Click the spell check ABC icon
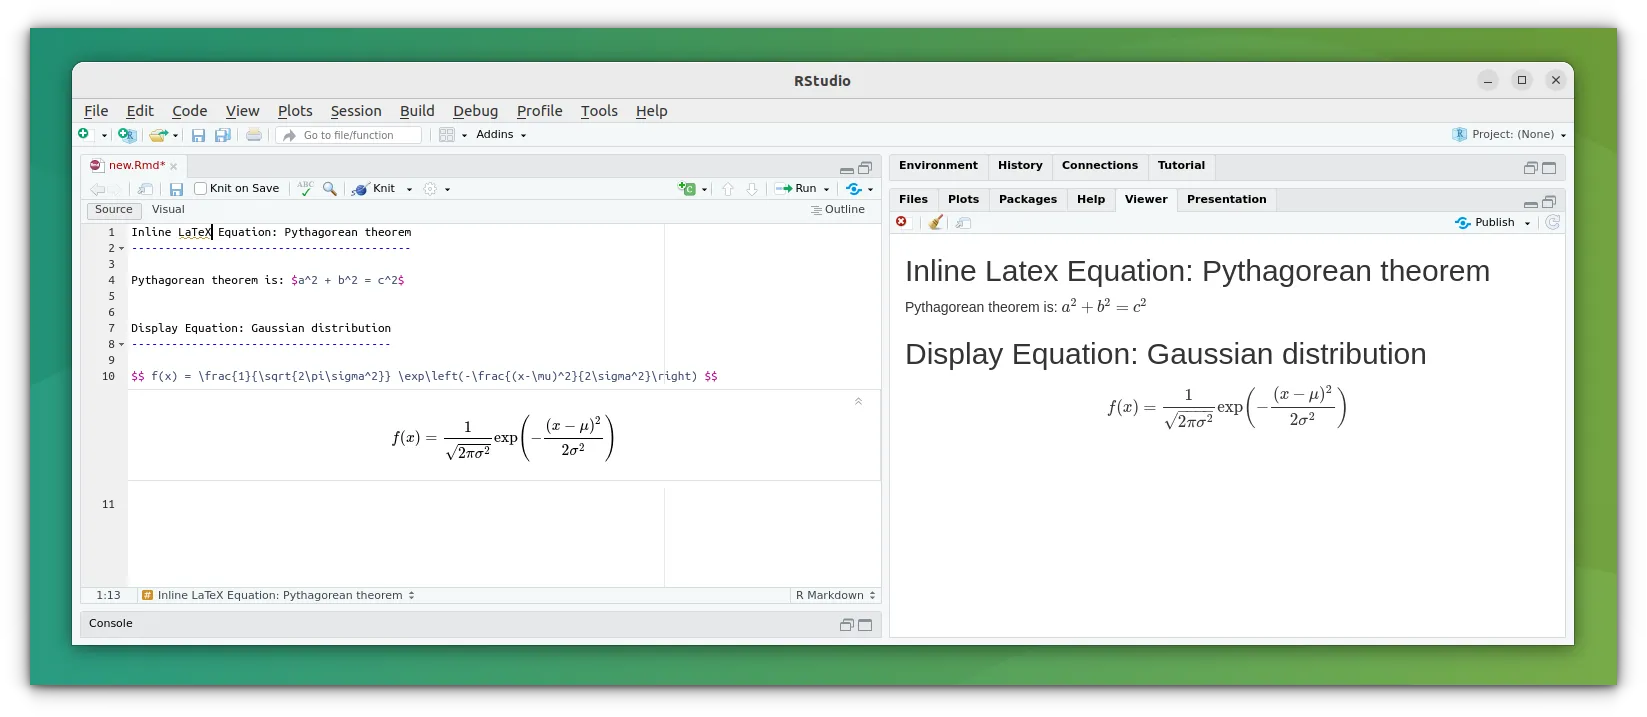 click(305, 188)
